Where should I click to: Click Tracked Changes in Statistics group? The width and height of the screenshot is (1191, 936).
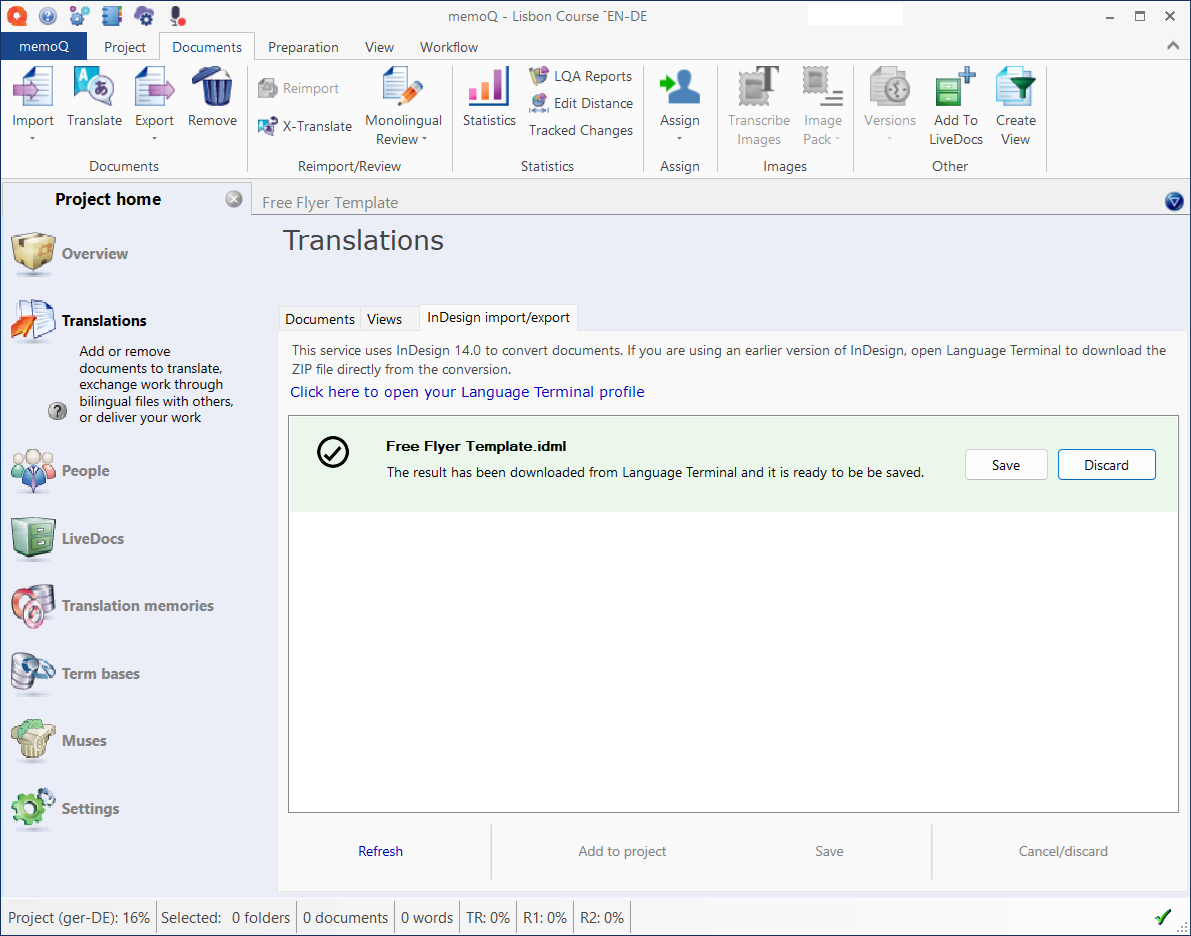pyautogui.click(x=581, y=130)
